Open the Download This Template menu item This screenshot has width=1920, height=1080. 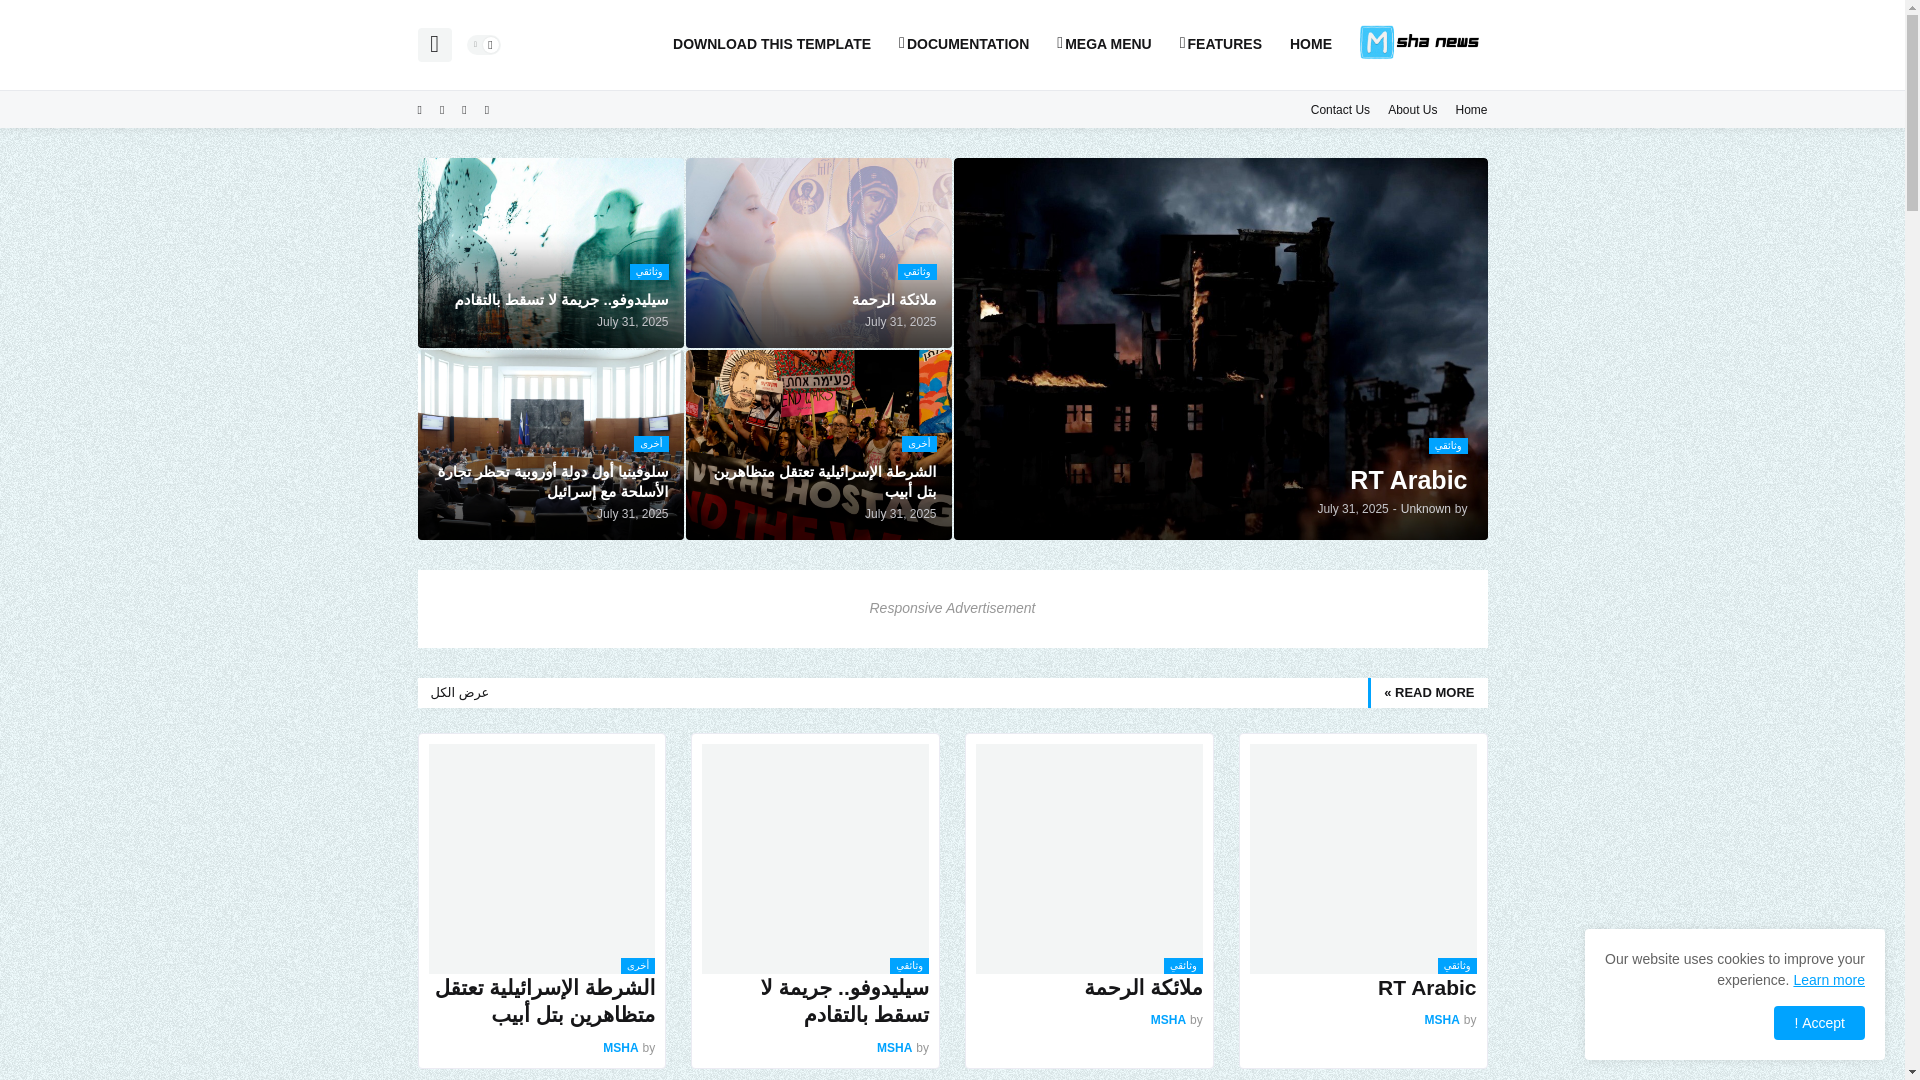pos(771,44)
